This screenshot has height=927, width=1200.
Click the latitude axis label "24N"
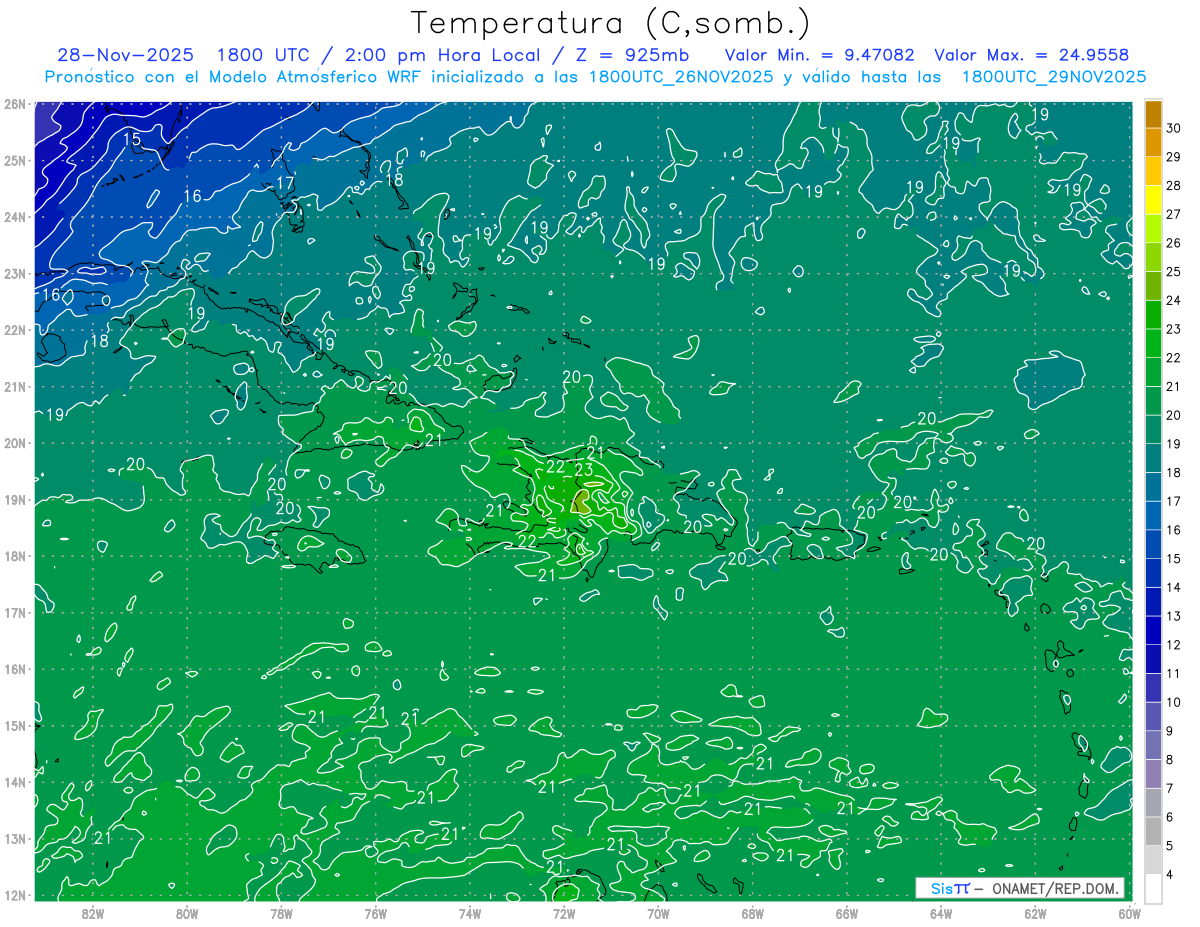coord(15,217)
